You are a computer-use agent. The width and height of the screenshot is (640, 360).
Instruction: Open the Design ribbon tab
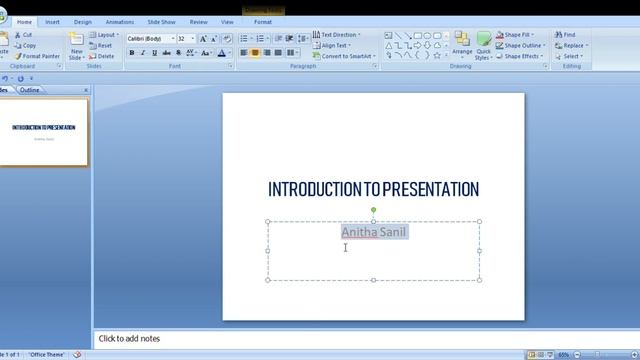click(83, 22)
